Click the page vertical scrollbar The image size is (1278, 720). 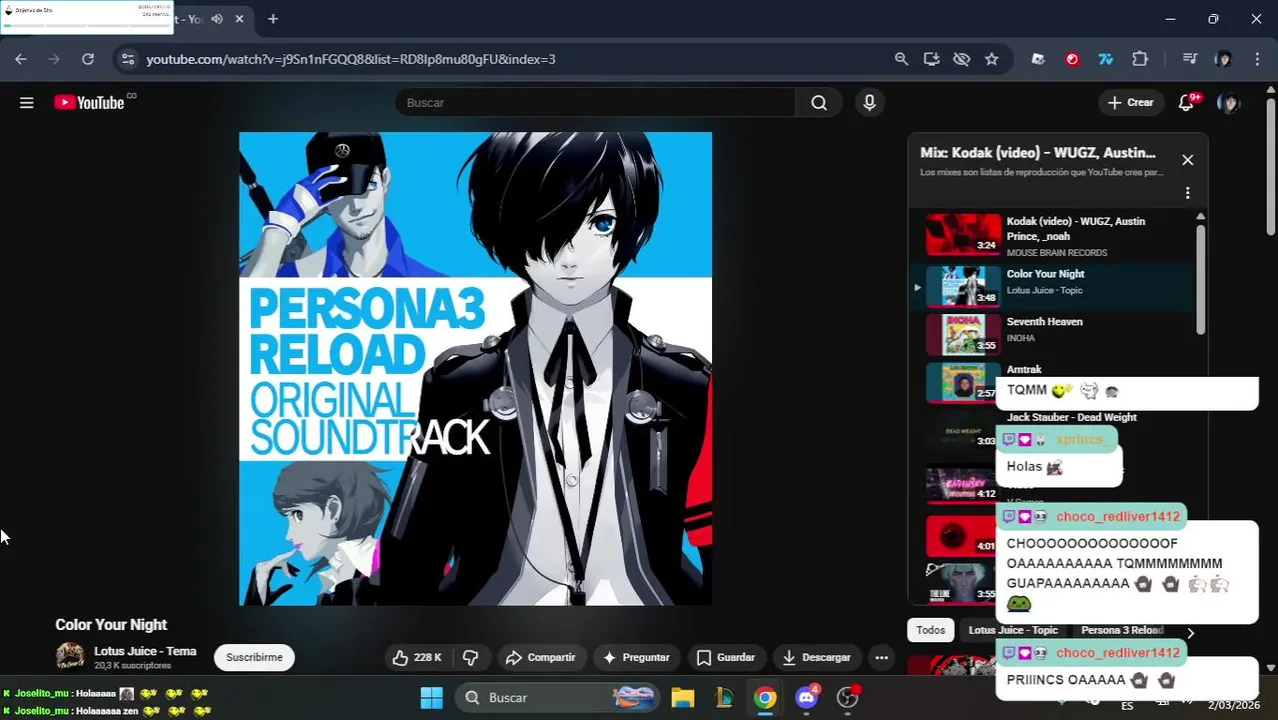[1271, 165]
